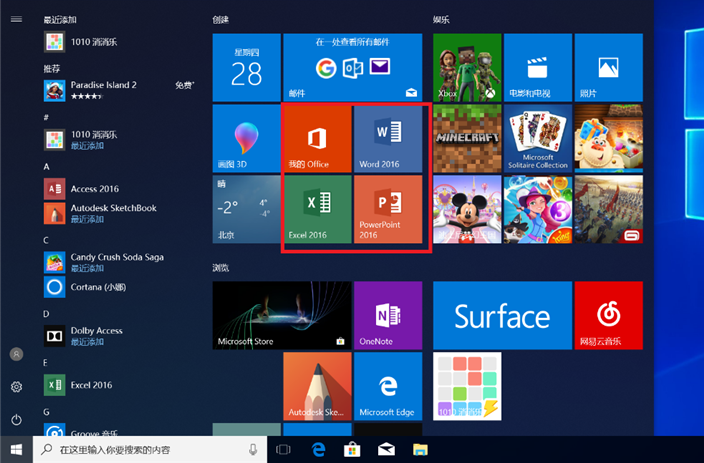Select the letter D section header
This screenshot has height=463, width=704.
[46, 314]
